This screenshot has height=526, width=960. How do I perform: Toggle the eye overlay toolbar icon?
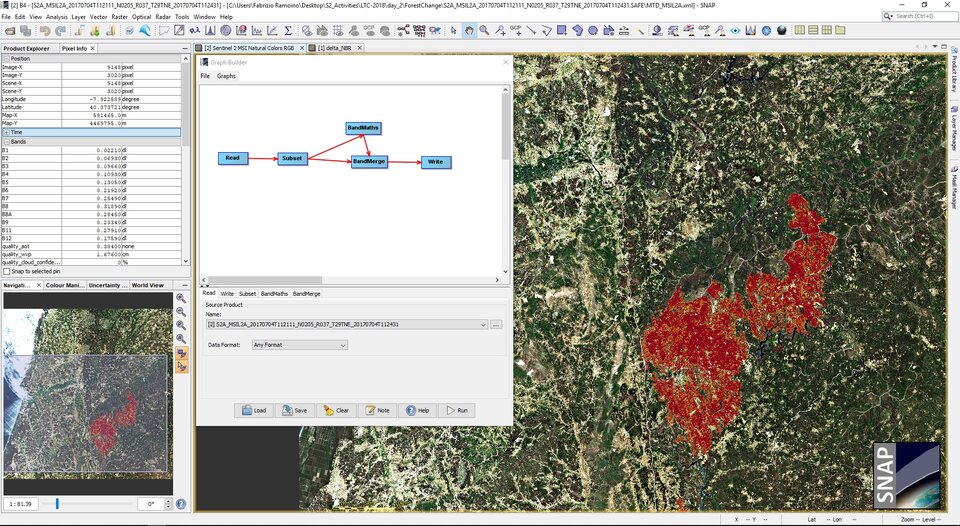point(735,30)
